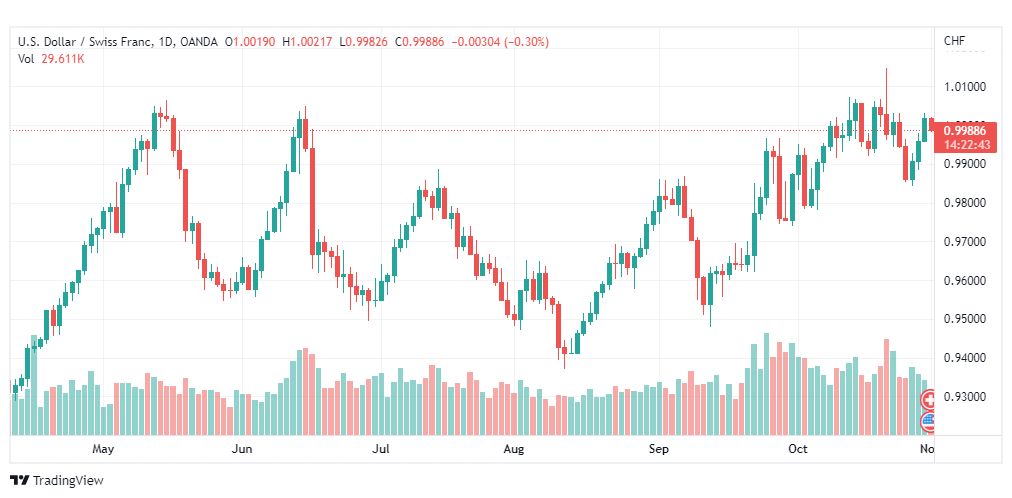
Task: Click the Swiss flag event icon
Action: pyautogui.click(x=929, y=401)
